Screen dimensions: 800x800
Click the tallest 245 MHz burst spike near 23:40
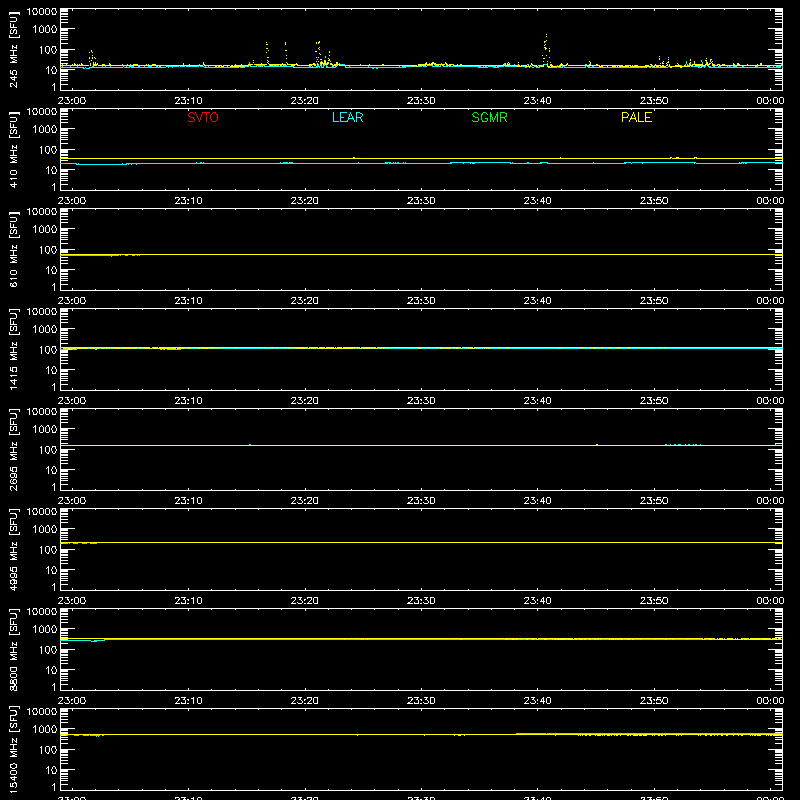click(546, 49)
